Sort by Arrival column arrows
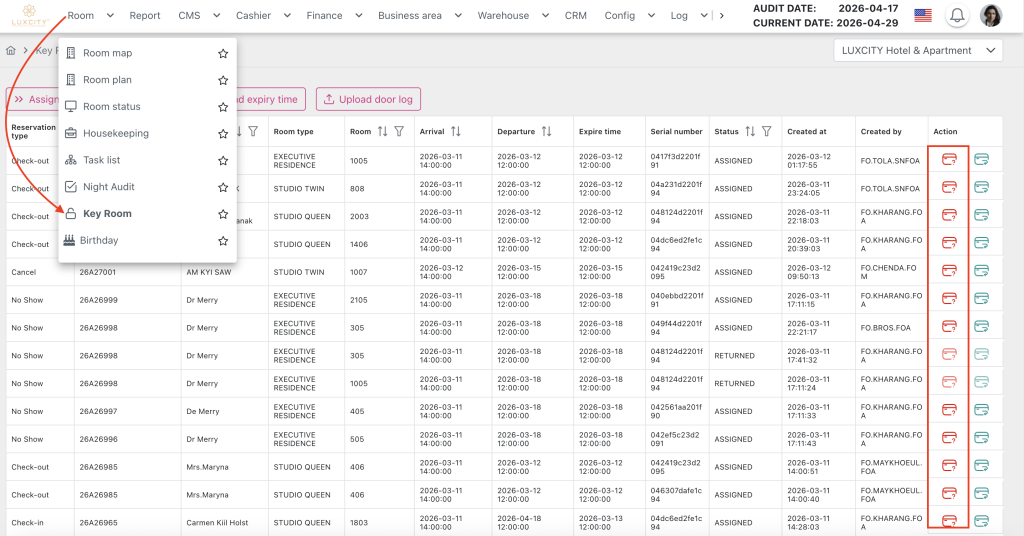1024x536 pixels. (456, 131)
